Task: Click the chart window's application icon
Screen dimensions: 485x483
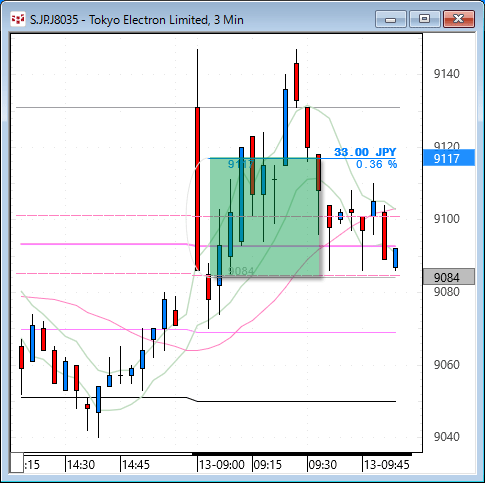Action: pos(18,20)
